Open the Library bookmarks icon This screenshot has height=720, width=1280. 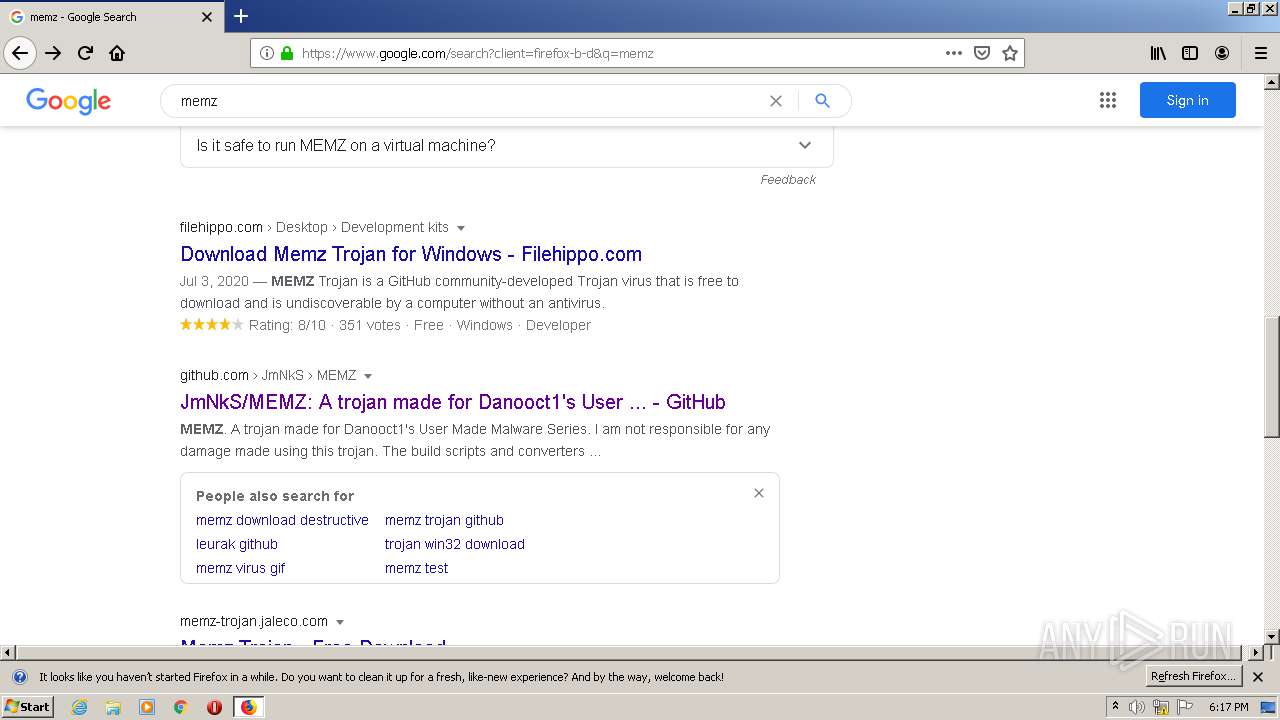pos(1158,53)
